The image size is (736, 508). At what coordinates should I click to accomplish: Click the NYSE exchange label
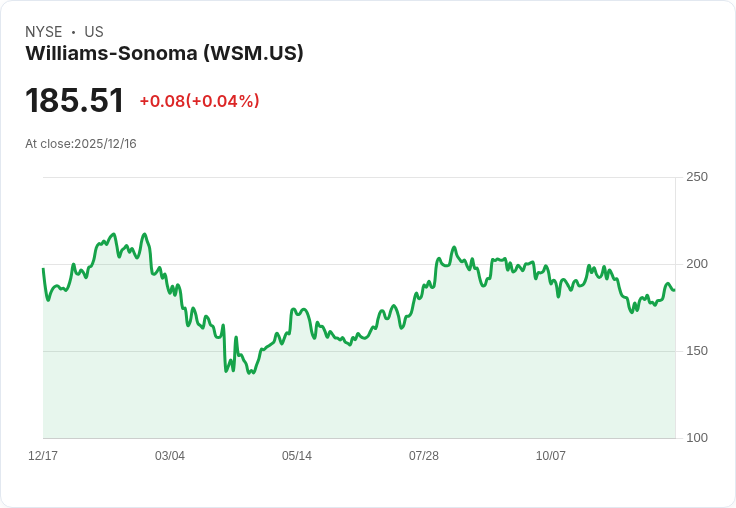pos(44,32)
